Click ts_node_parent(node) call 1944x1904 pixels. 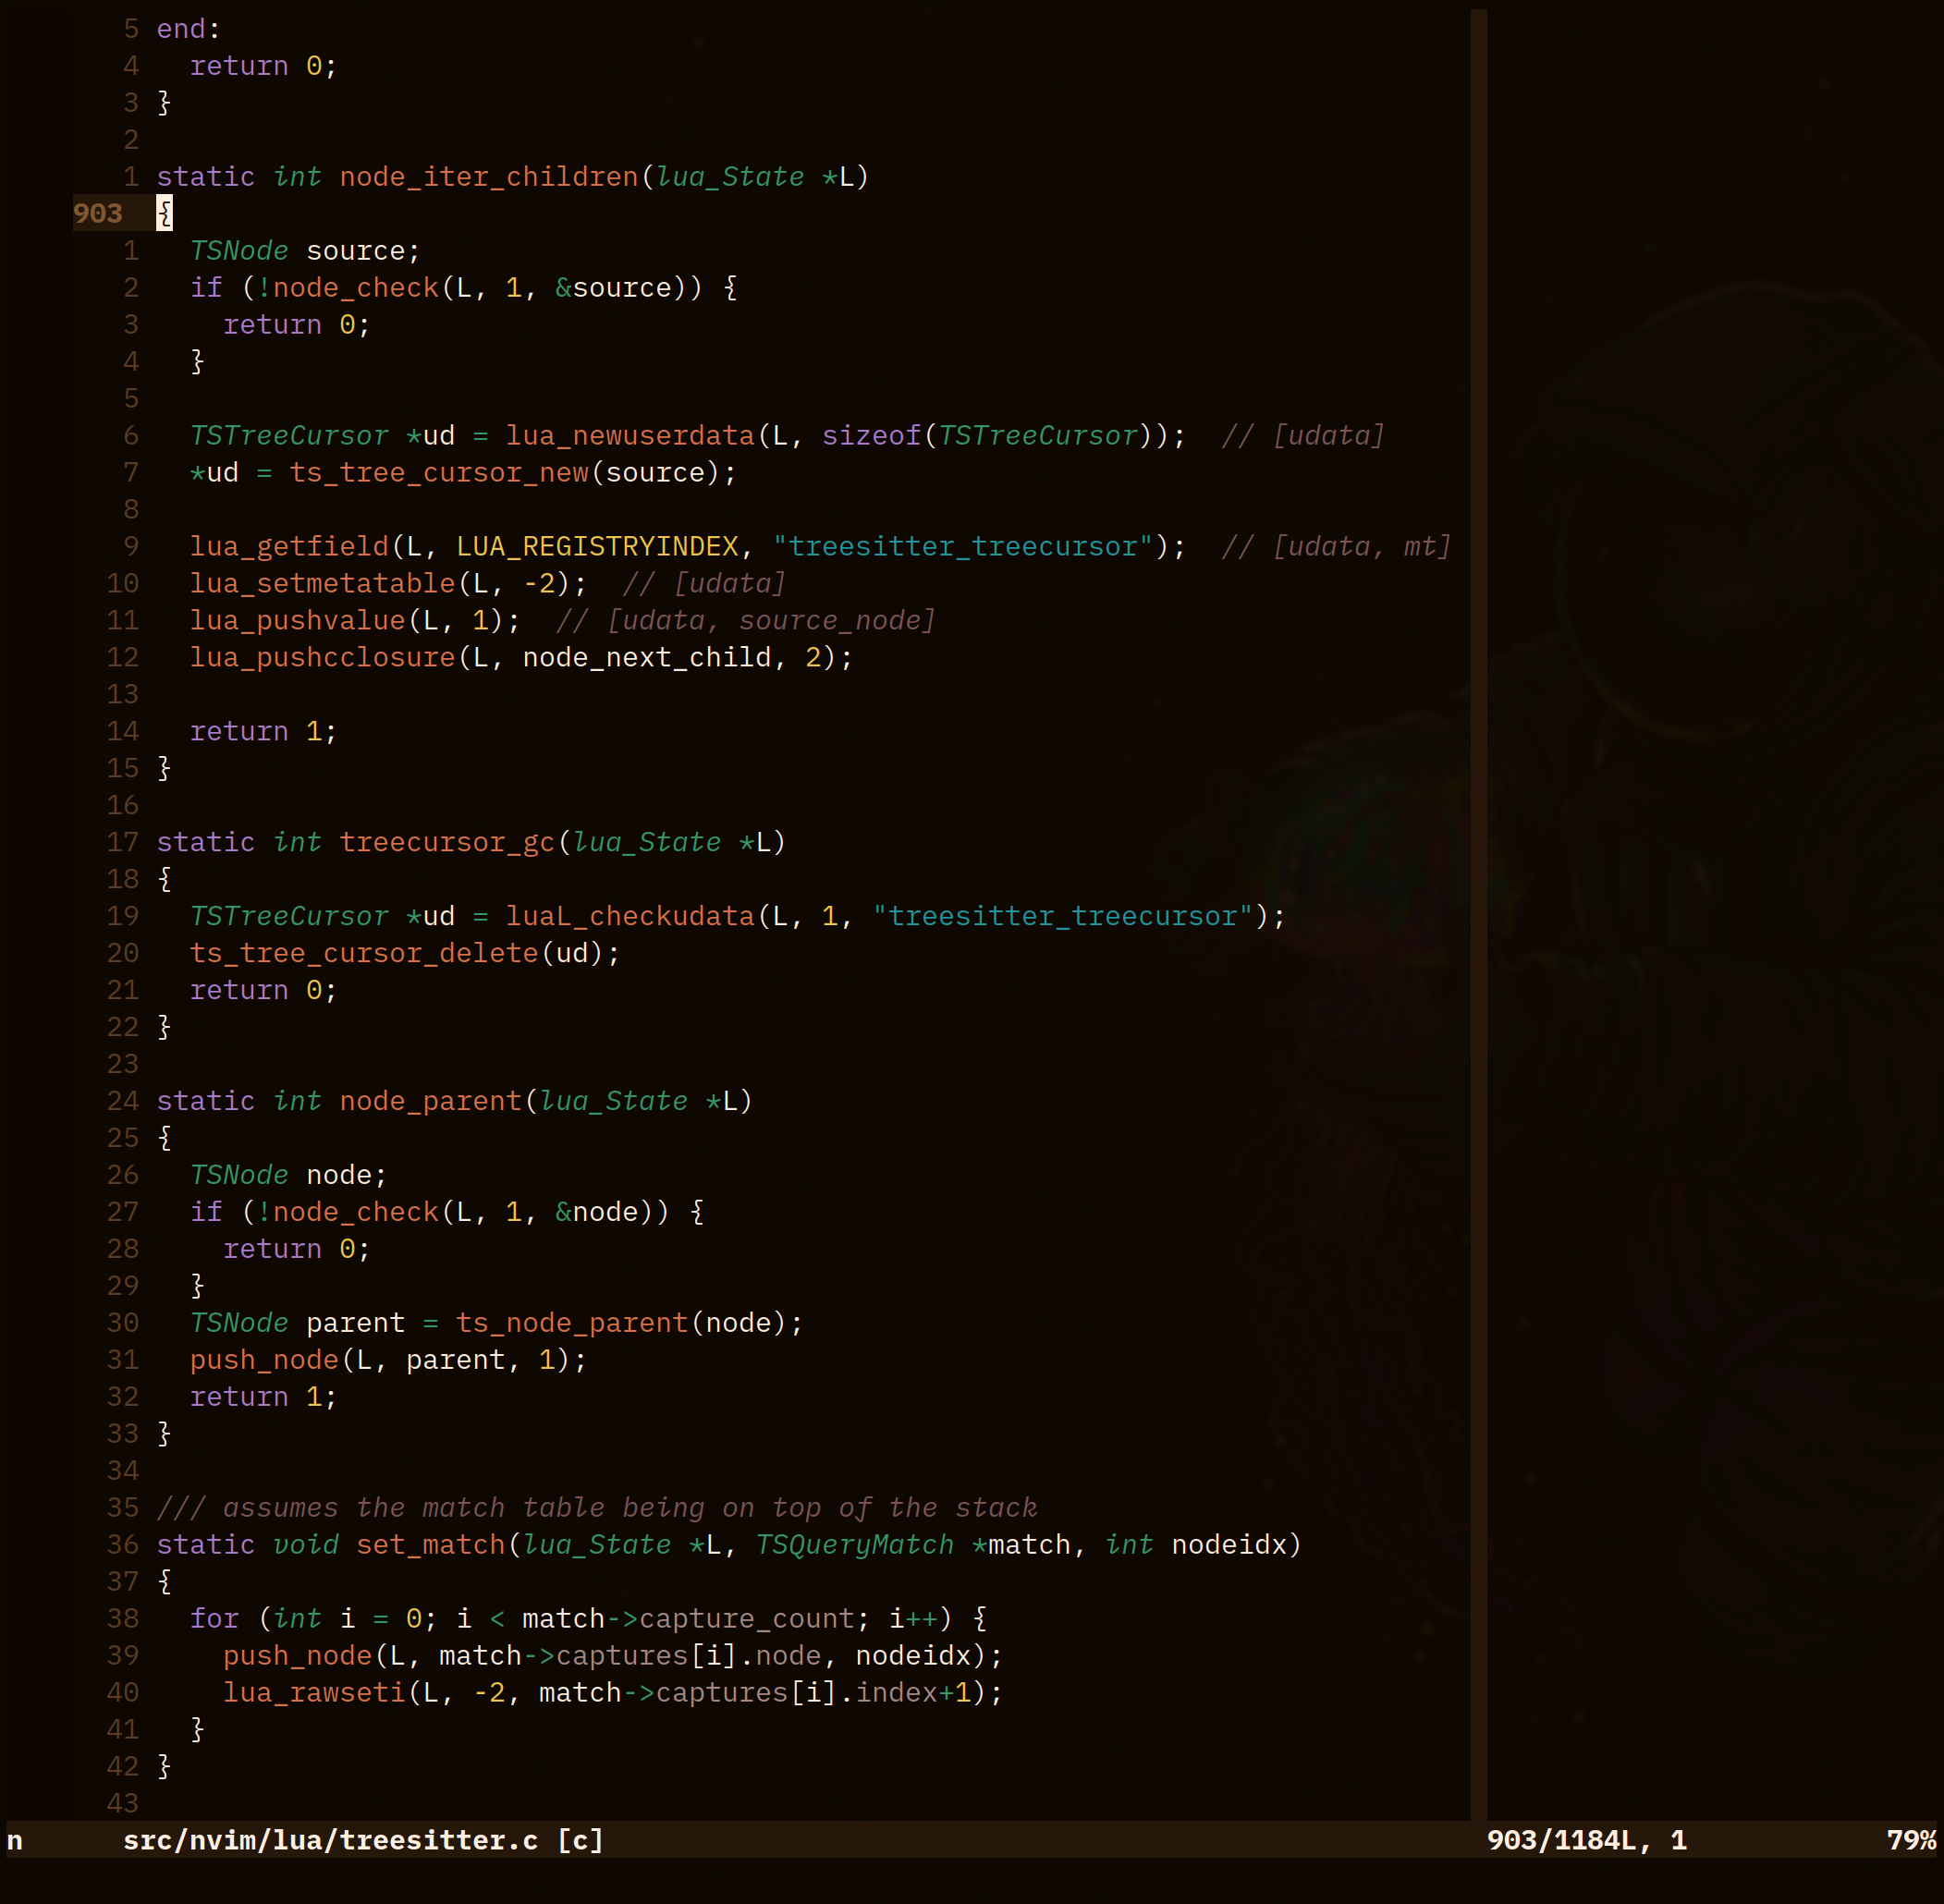(x=621, y=1324)
